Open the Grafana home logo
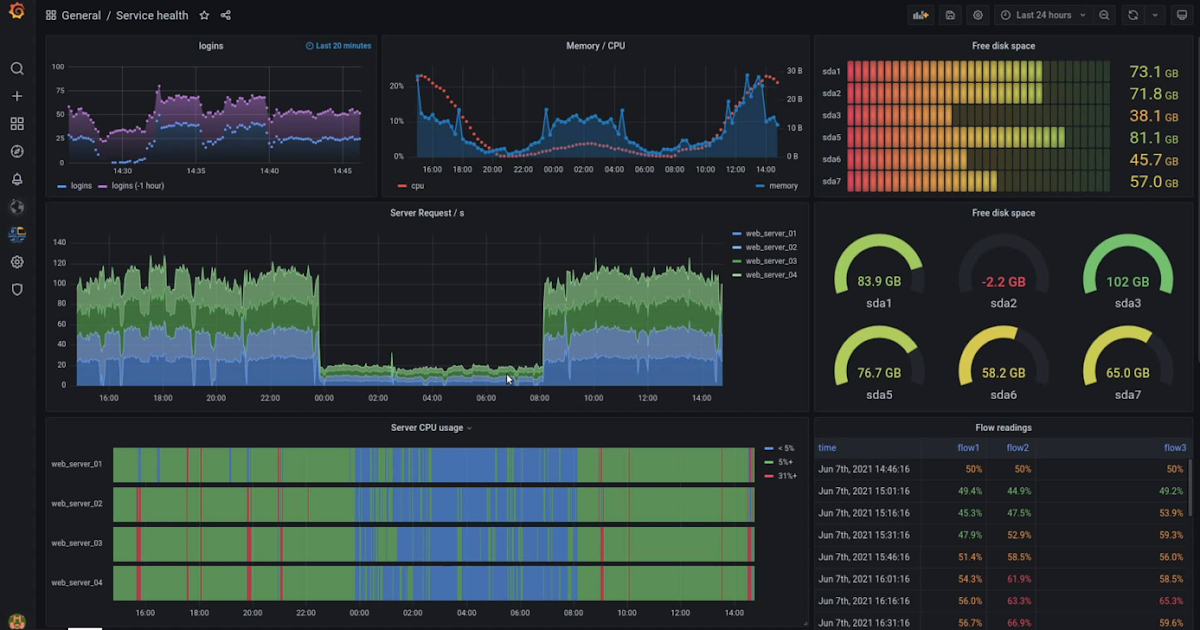 [x=16, y=12]
